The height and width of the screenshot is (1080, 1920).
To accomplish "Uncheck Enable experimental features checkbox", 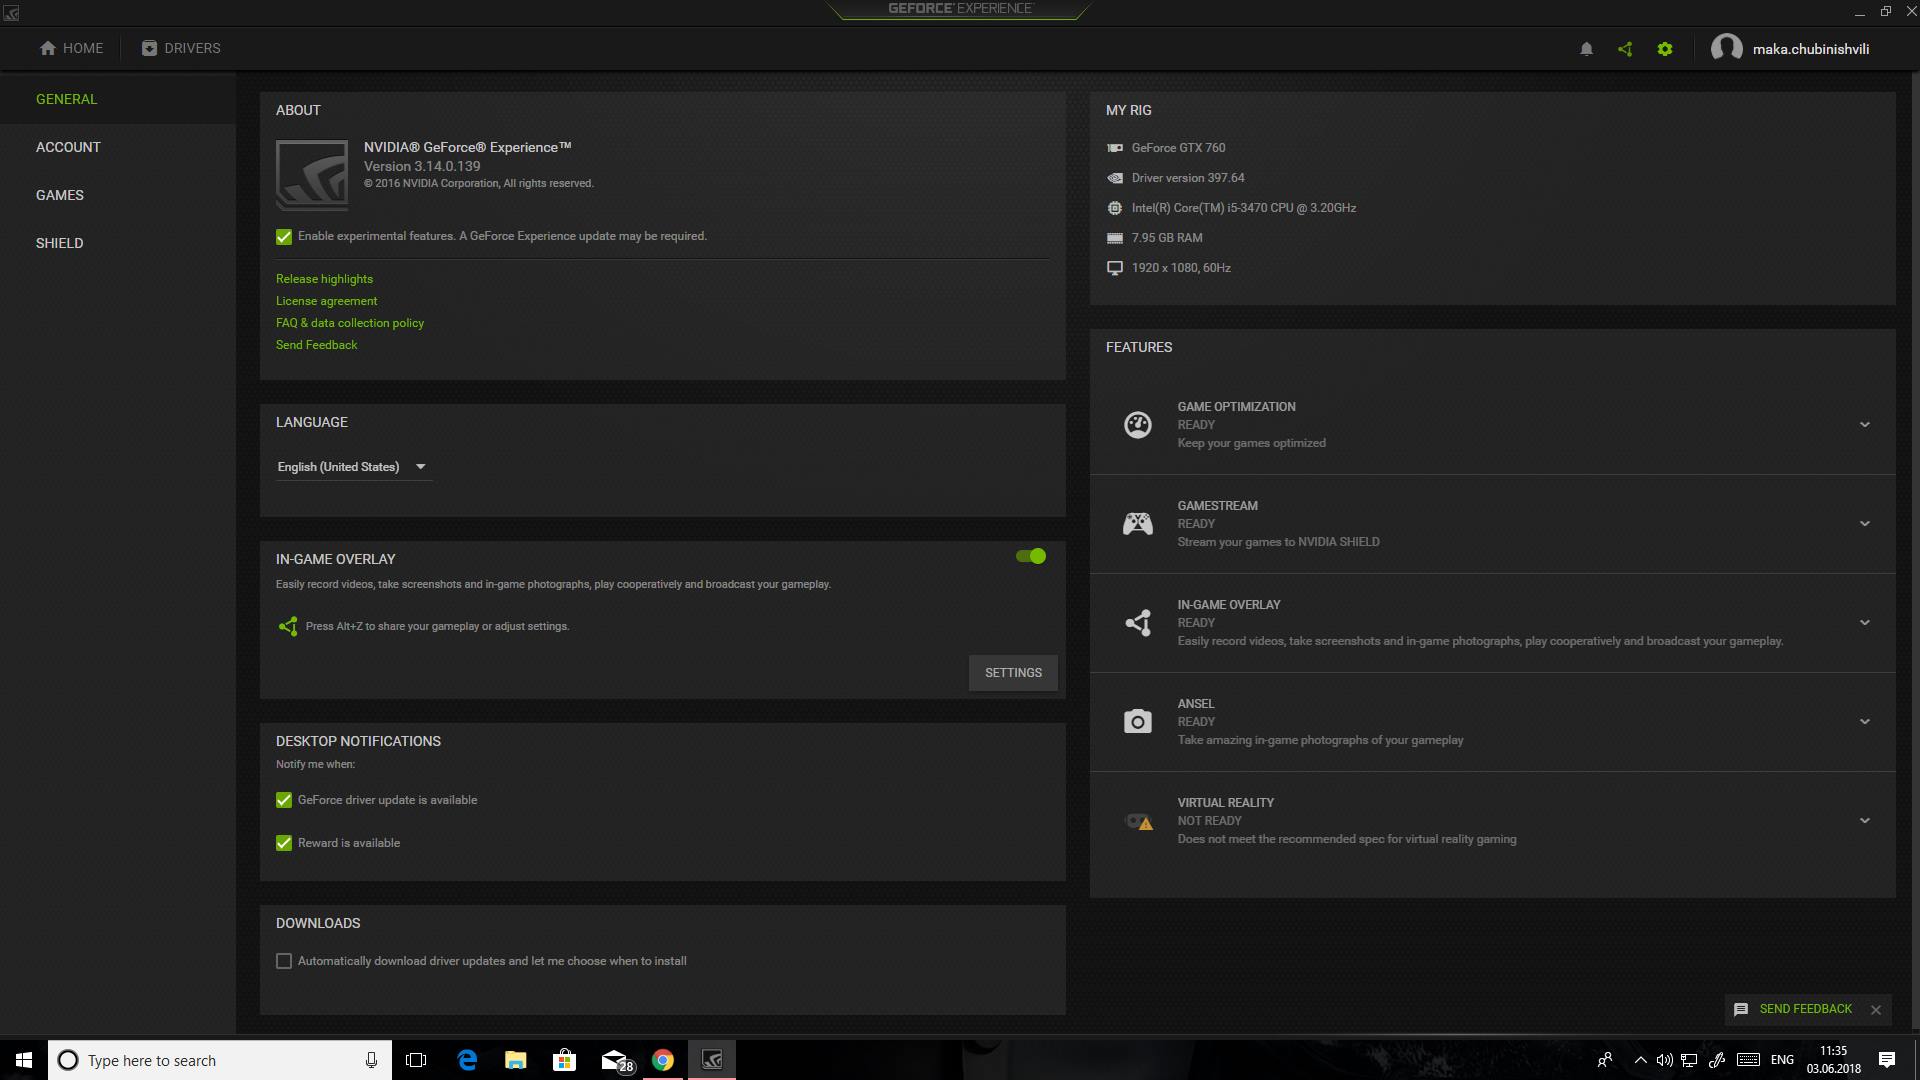I will coord(284,237).
